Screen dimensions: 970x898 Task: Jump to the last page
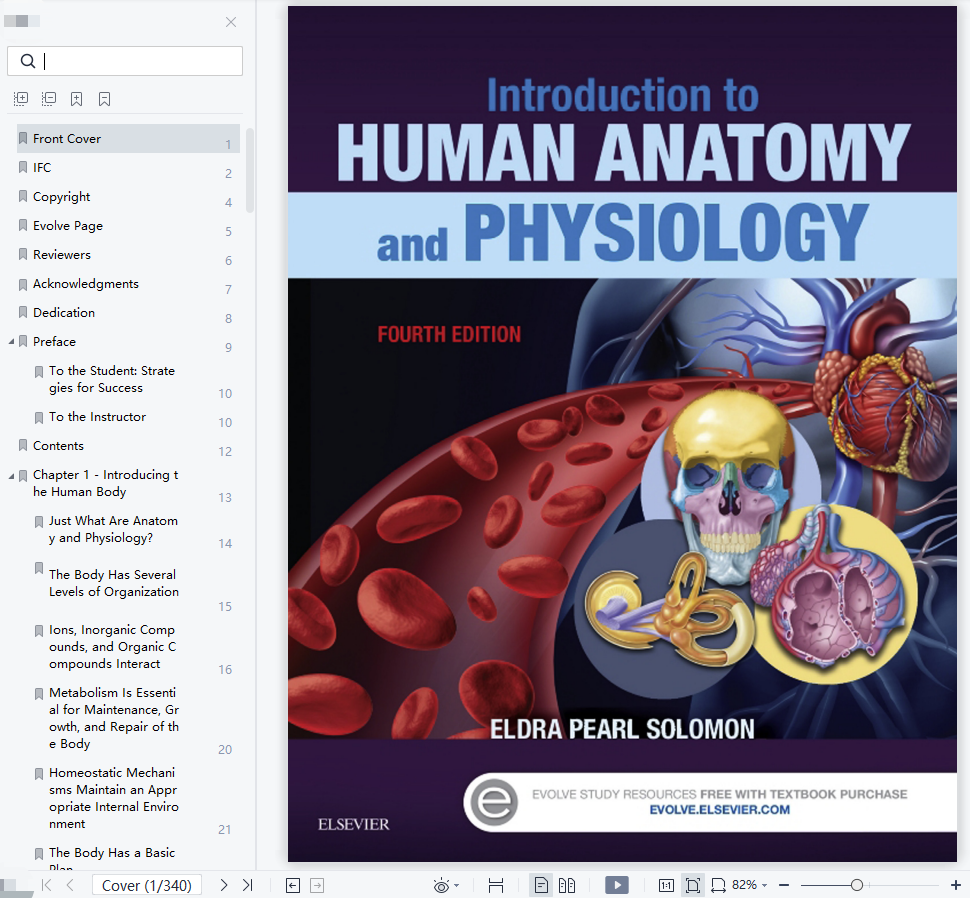point(247,885)
